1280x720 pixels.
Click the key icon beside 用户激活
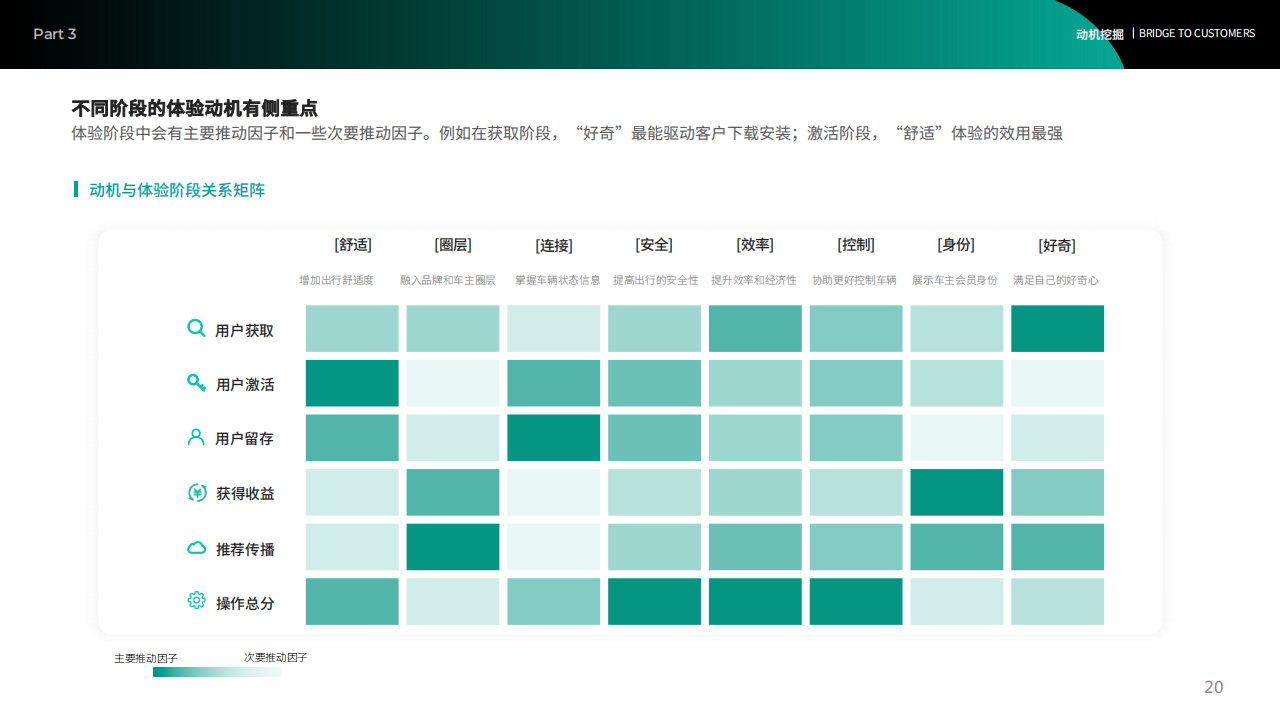pos(196,383)
